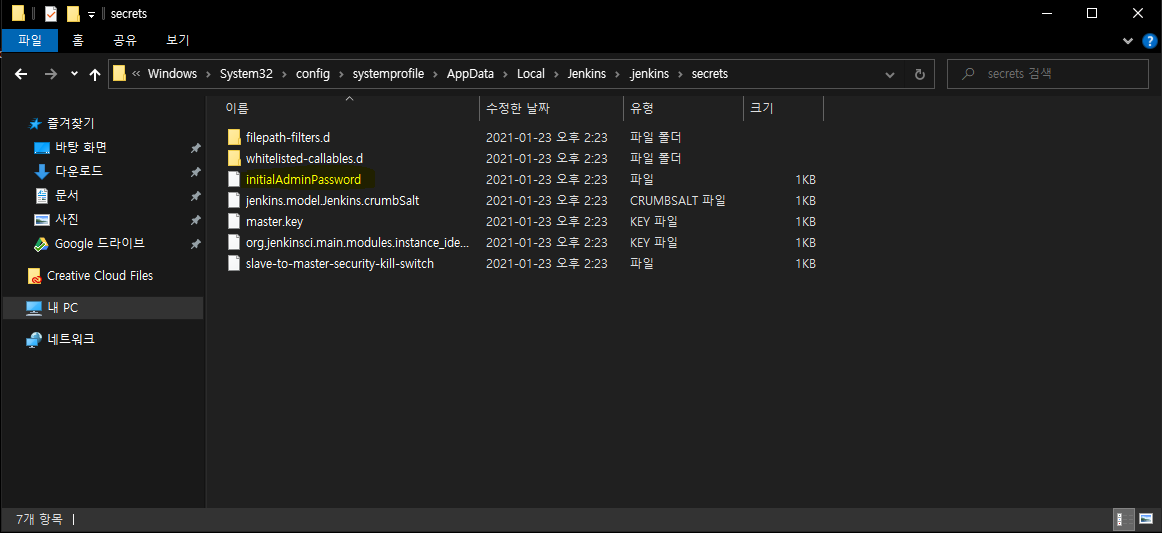
Task: Open Help via the question mark icon
Action: (x=1149, y=40)
